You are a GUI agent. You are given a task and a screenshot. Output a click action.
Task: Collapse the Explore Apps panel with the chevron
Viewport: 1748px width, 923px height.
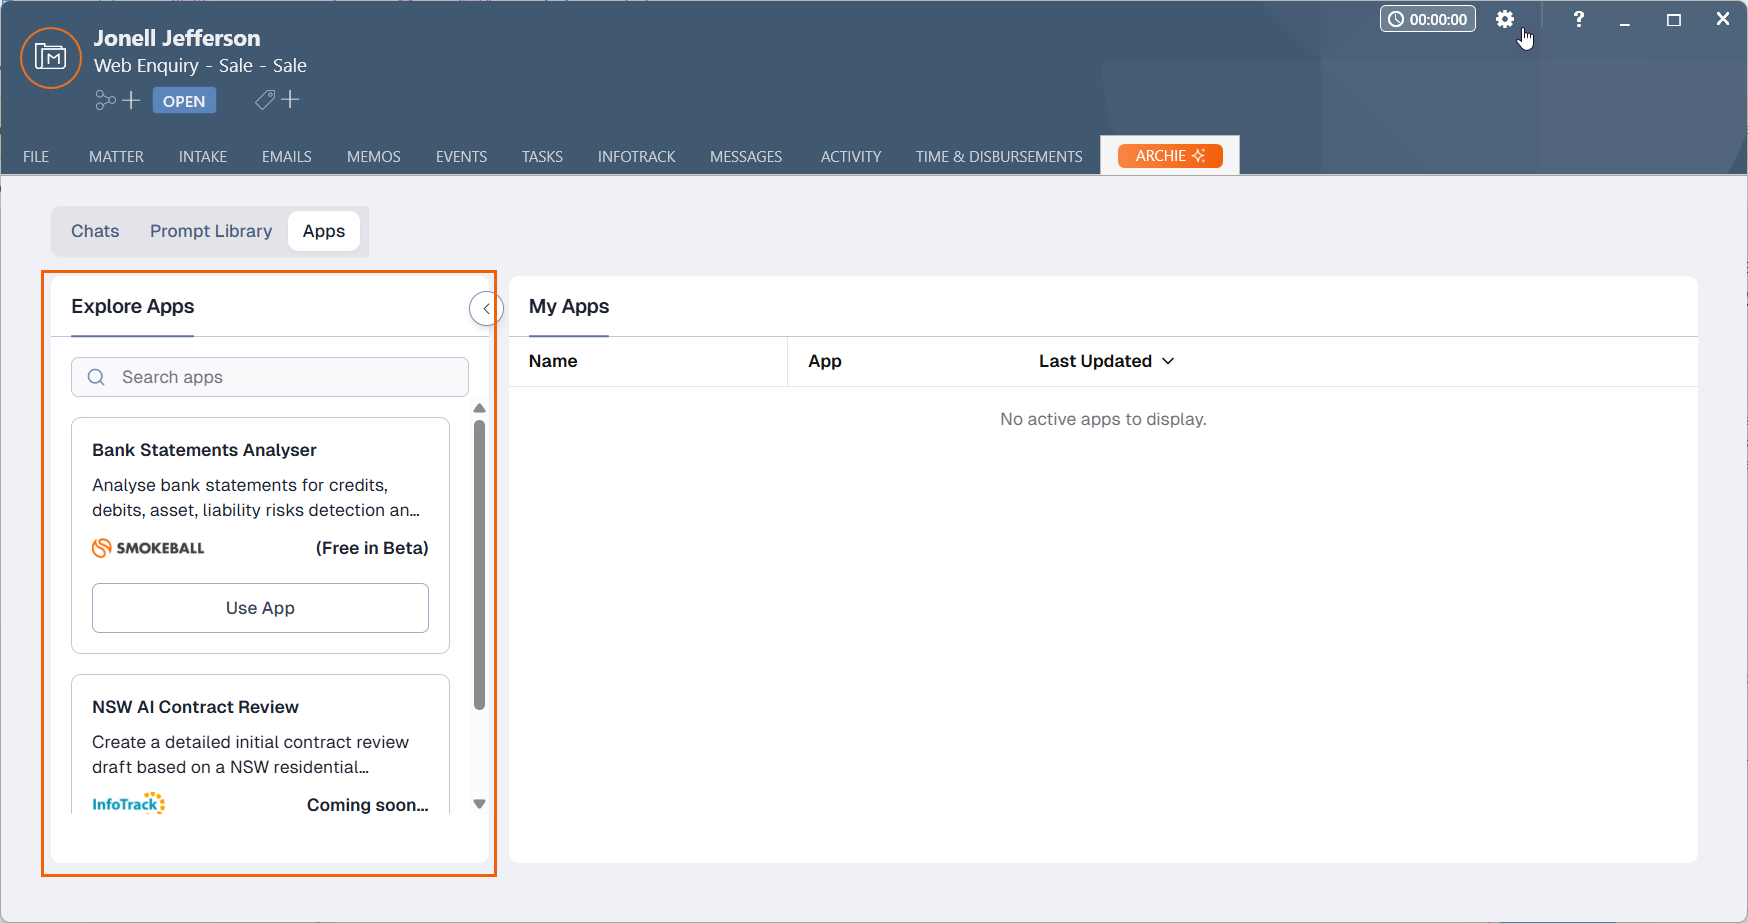click(486, 308)
